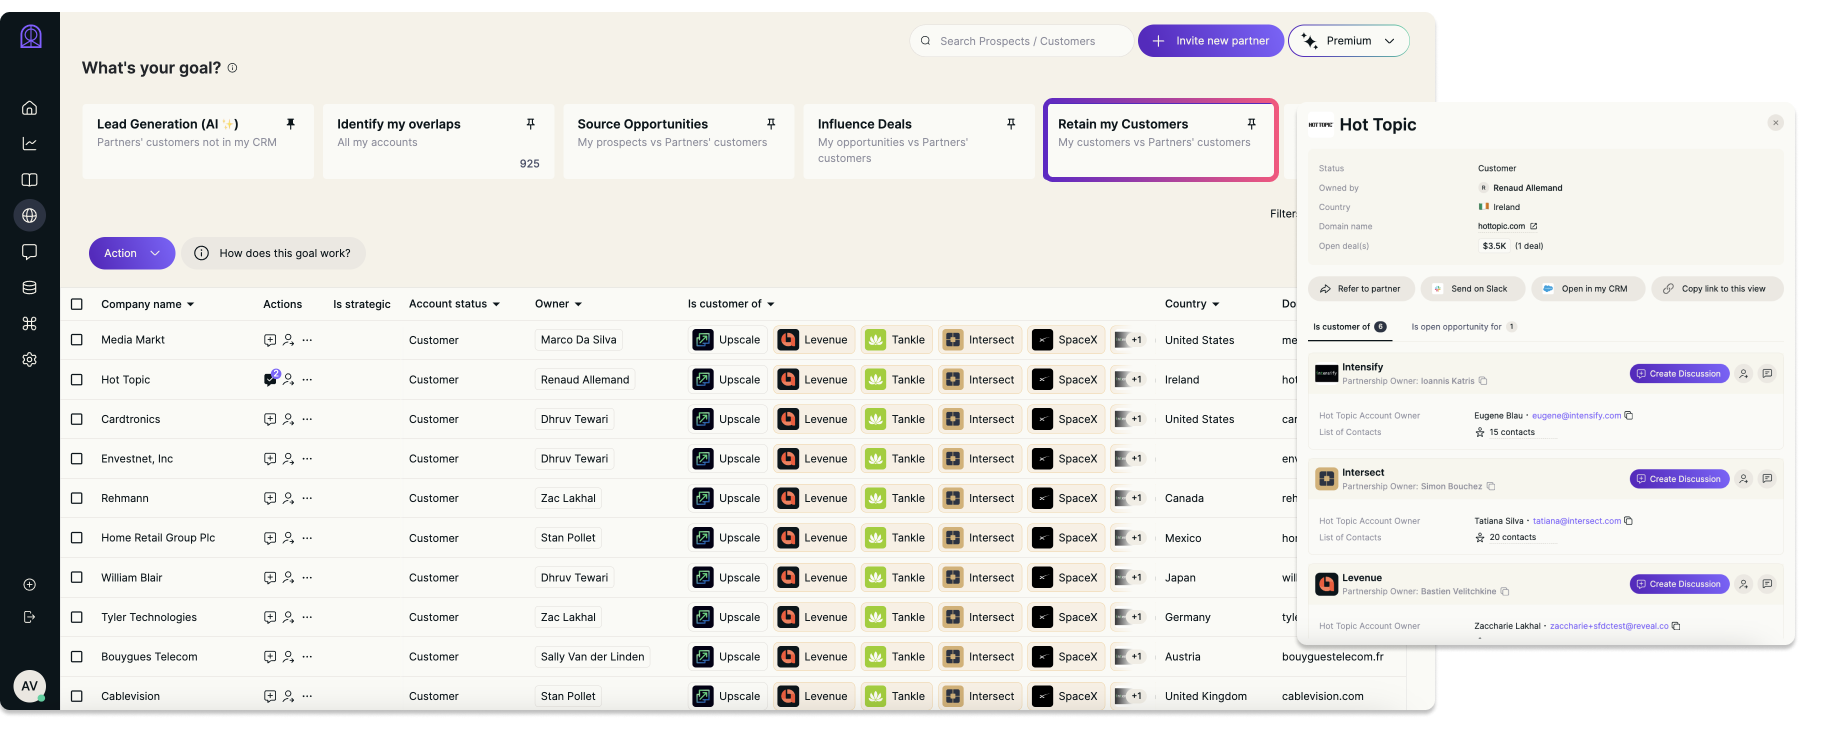Select the Identify my overlaps goal card
1829x734 pixels.
pyautogui.click(x=438, y=141)
